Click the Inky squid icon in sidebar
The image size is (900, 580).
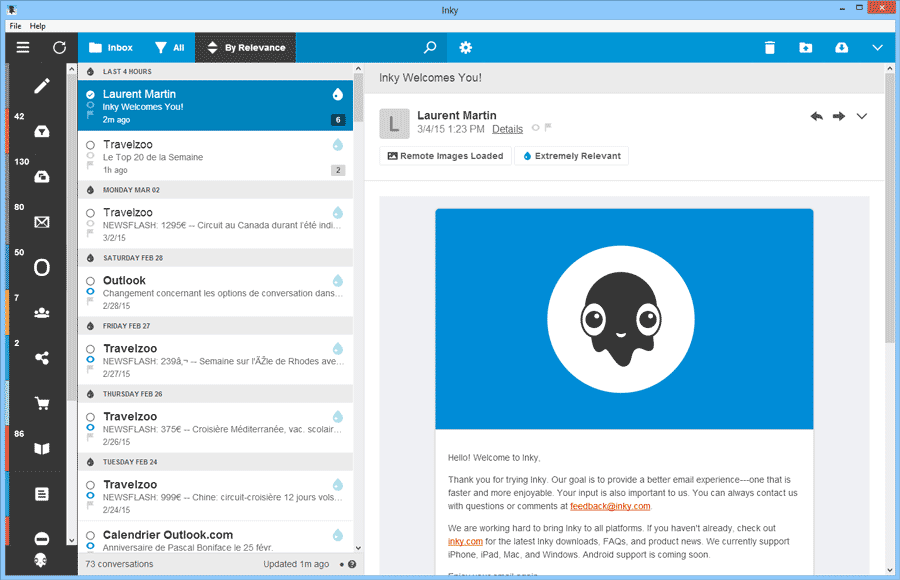coord(40,560)
